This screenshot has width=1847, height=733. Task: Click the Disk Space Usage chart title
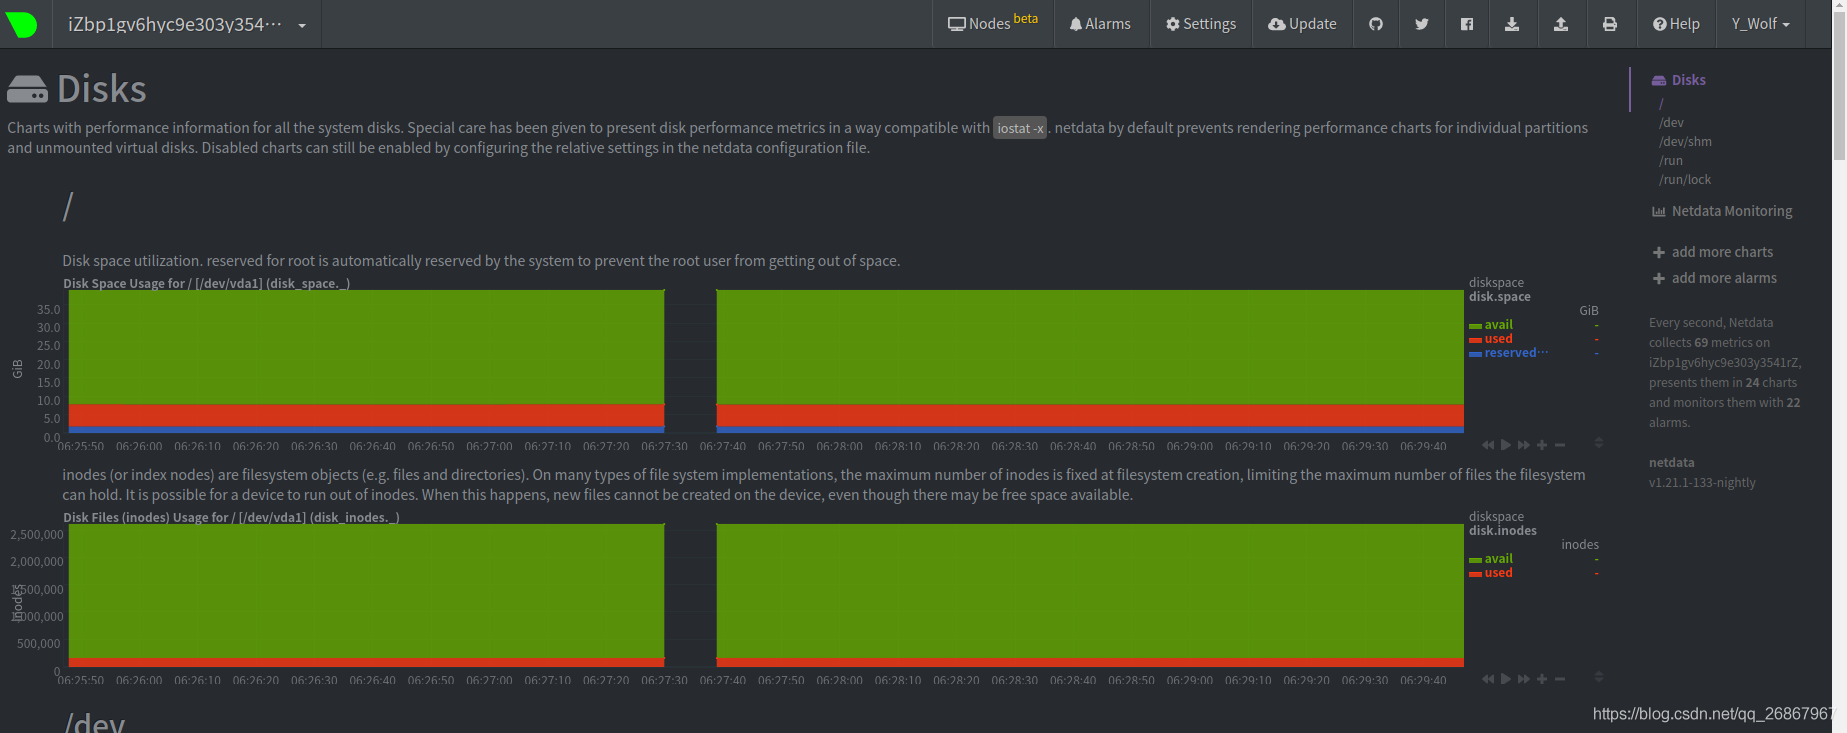click(x=206, y=284)
